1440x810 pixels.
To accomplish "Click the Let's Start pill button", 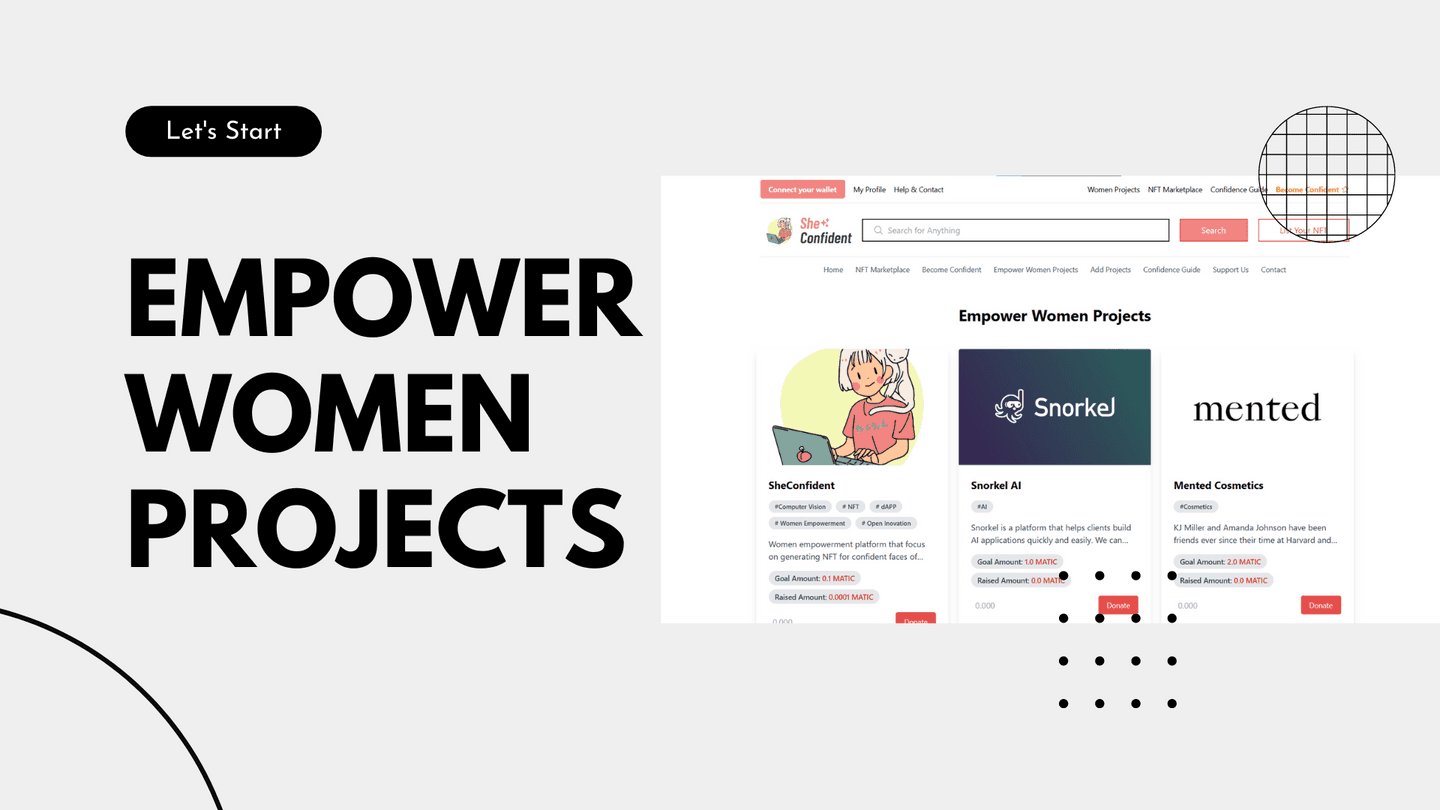I will [223, 131].
